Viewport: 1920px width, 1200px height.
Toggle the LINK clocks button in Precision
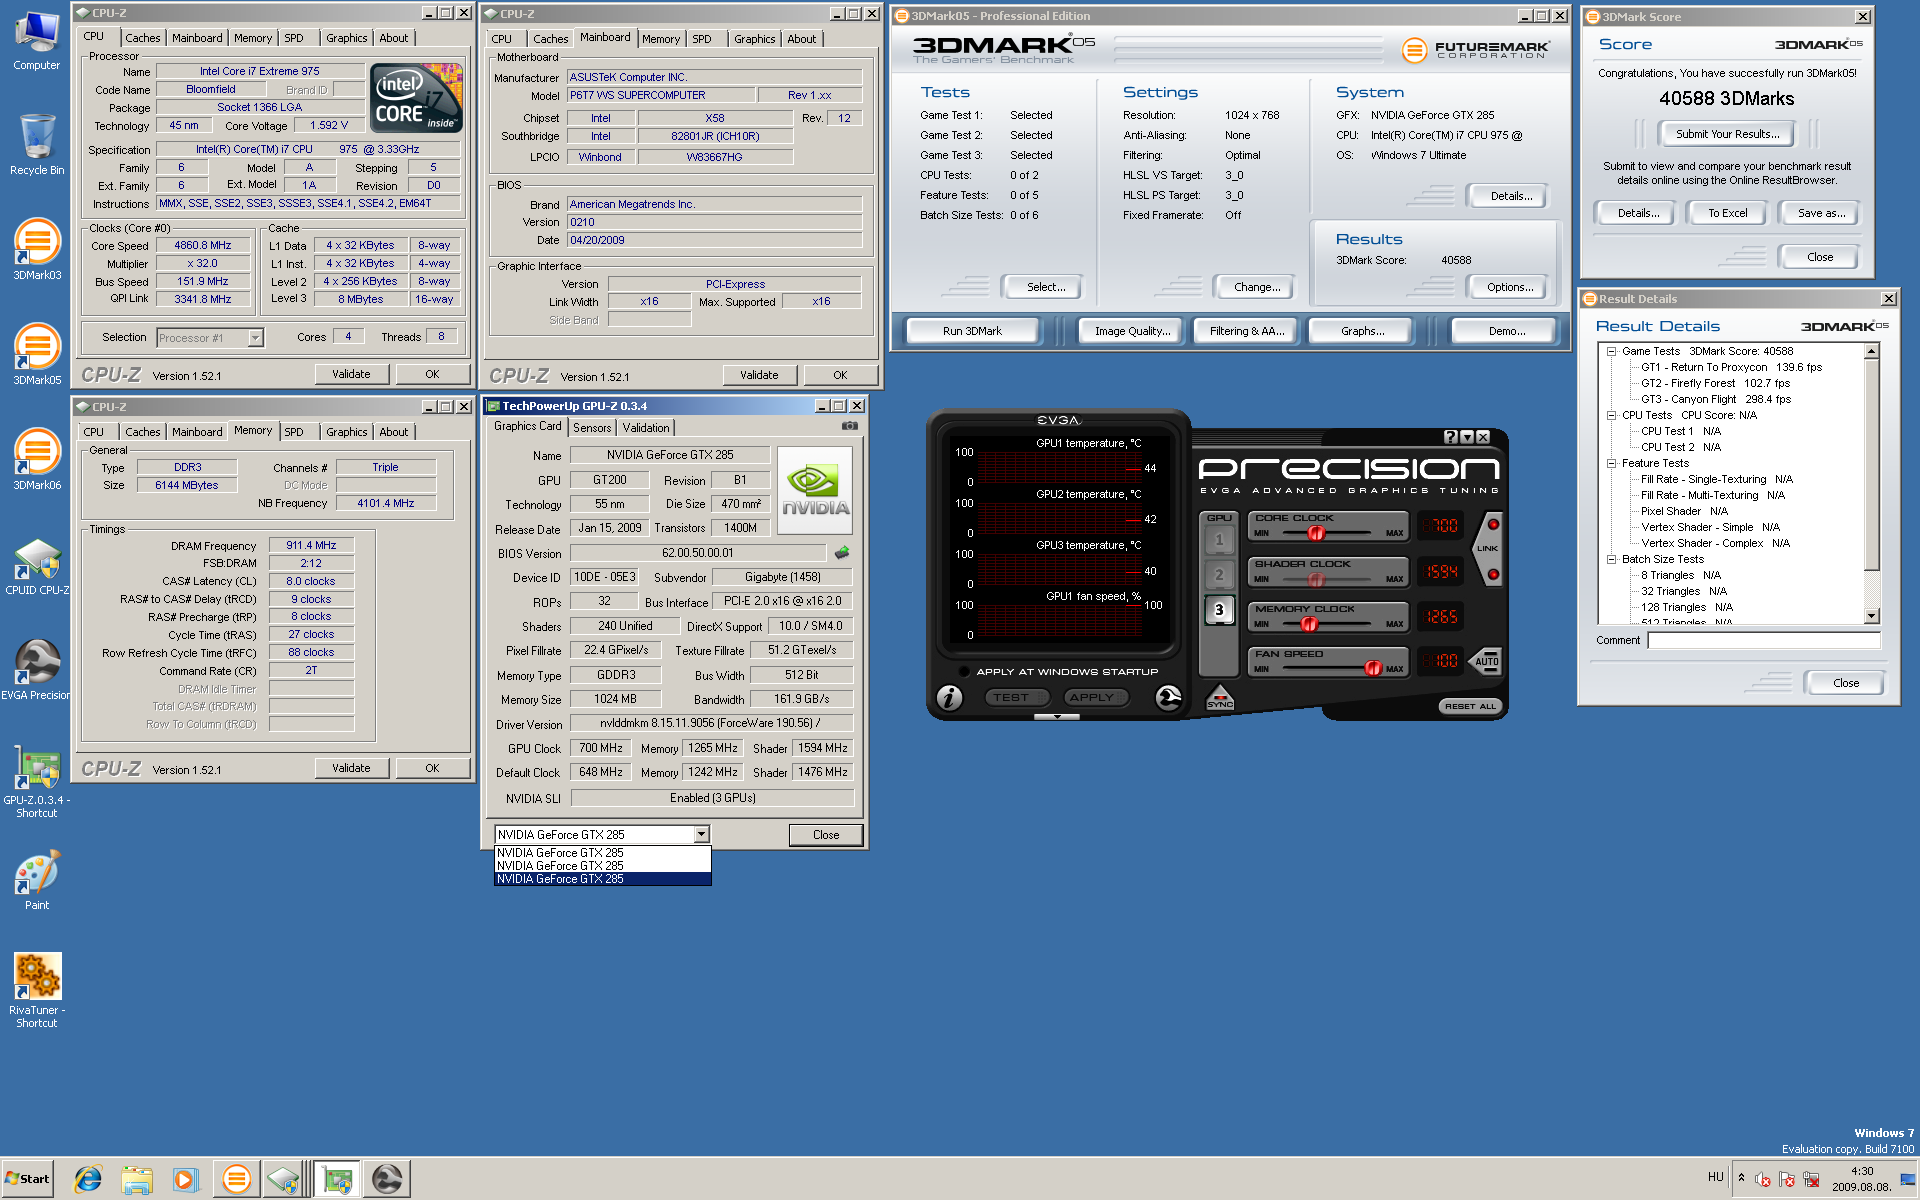(x=1488, y=548)
